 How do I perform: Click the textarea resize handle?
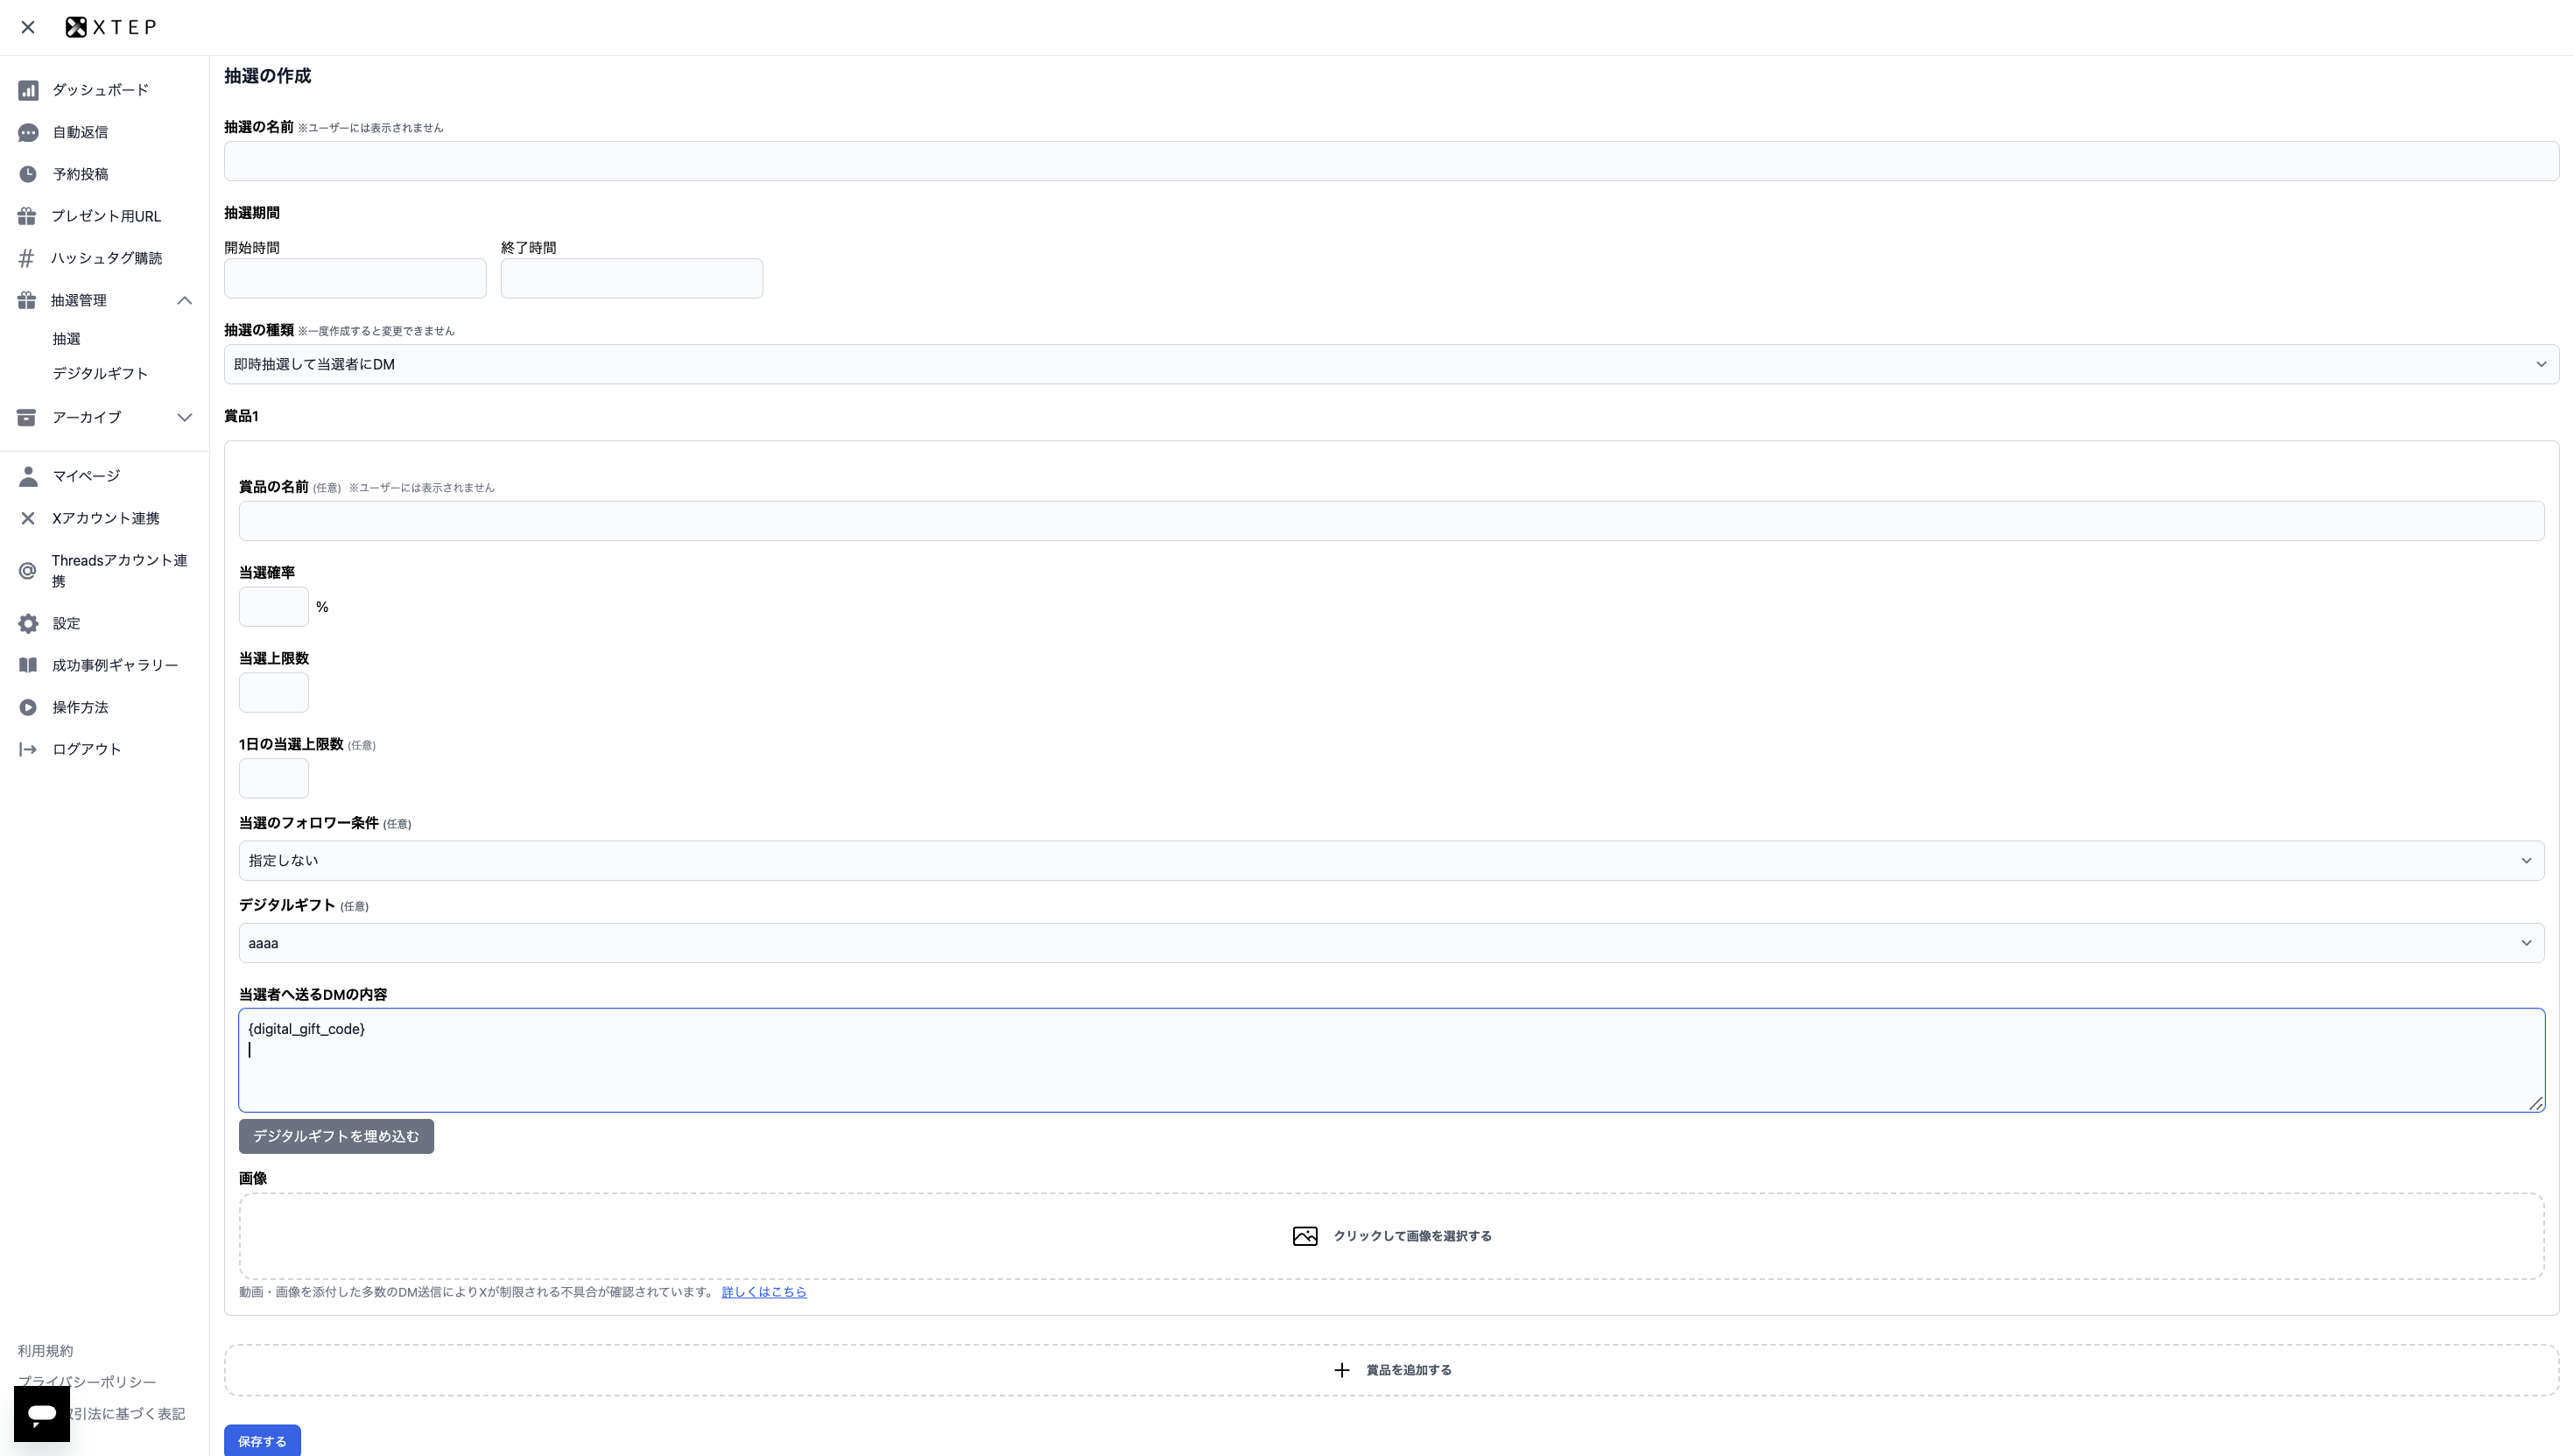2535,1103
